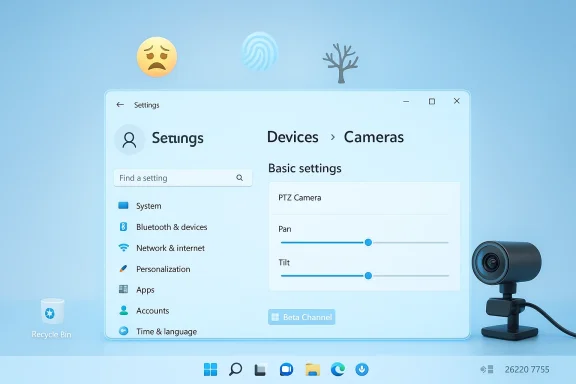Click the Accounts person icon
The image size is (576, 384).
point(124,311)
